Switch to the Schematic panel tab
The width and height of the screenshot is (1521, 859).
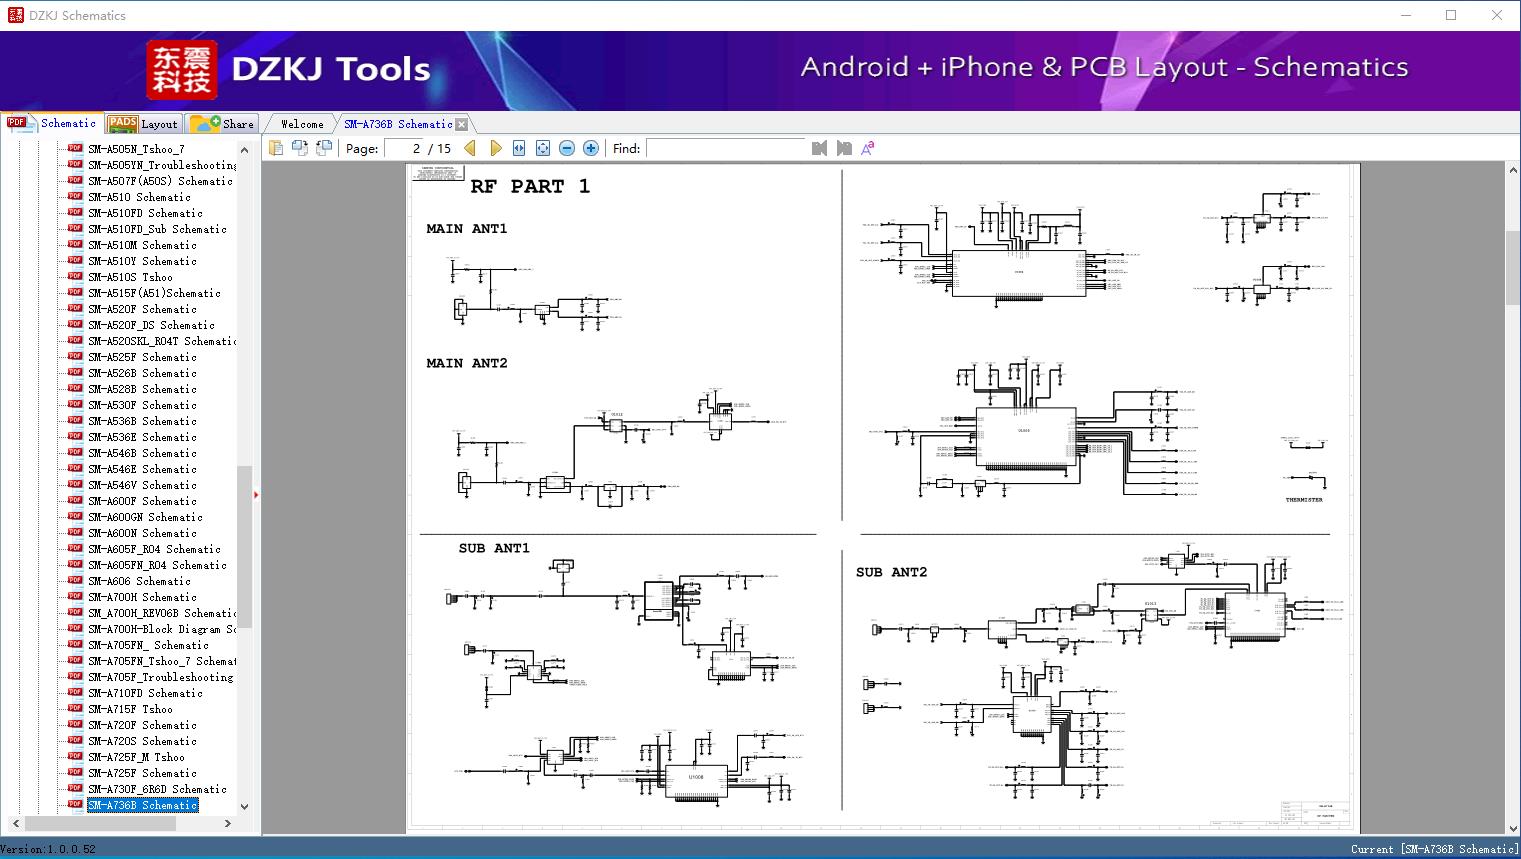coord(52,123)
